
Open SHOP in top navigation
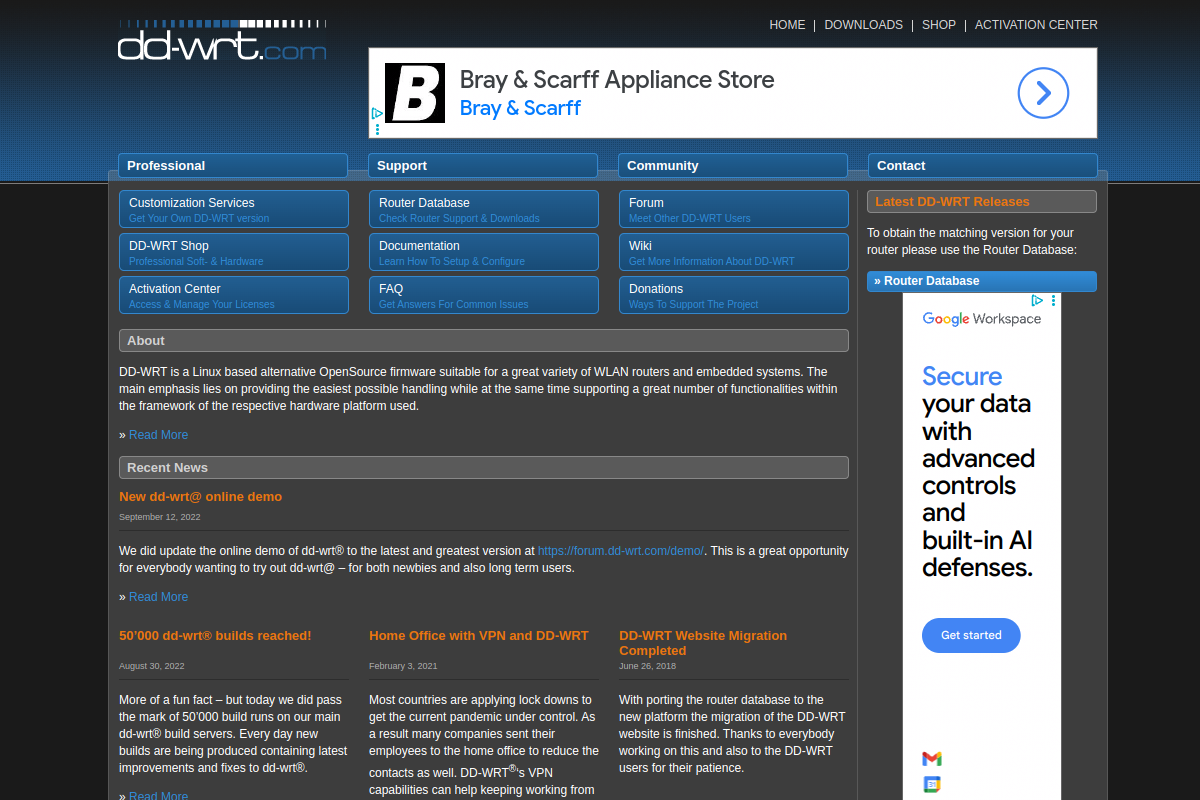pyautogui.click(x=939, y=25)
